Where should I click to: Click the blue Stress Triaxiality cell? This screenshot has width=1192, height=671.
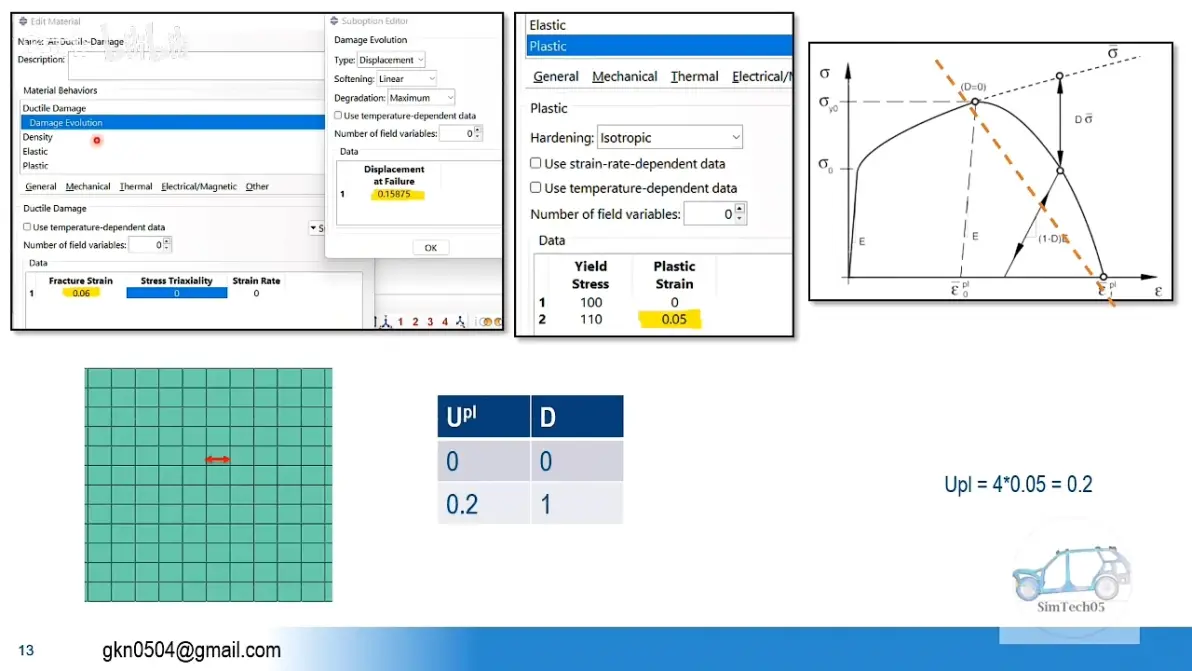pos(176,293)
